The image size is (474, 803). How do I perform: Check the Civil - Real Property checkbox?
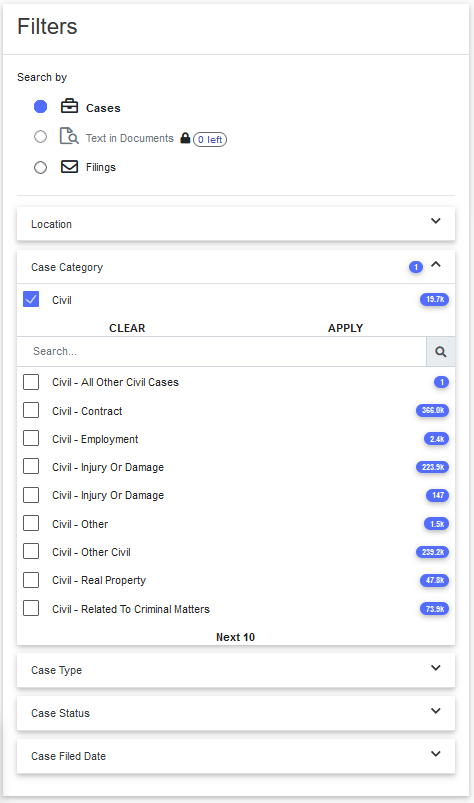click(31, 580)
